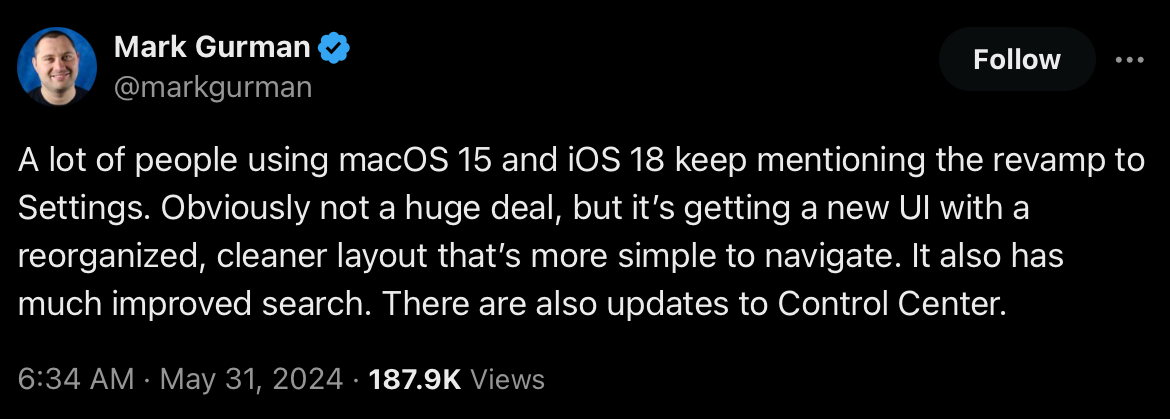The height and width of the screenshot is (419, 1170).
Task: Click the word "Settings." in the tweet
Action: tap(83, 210)
